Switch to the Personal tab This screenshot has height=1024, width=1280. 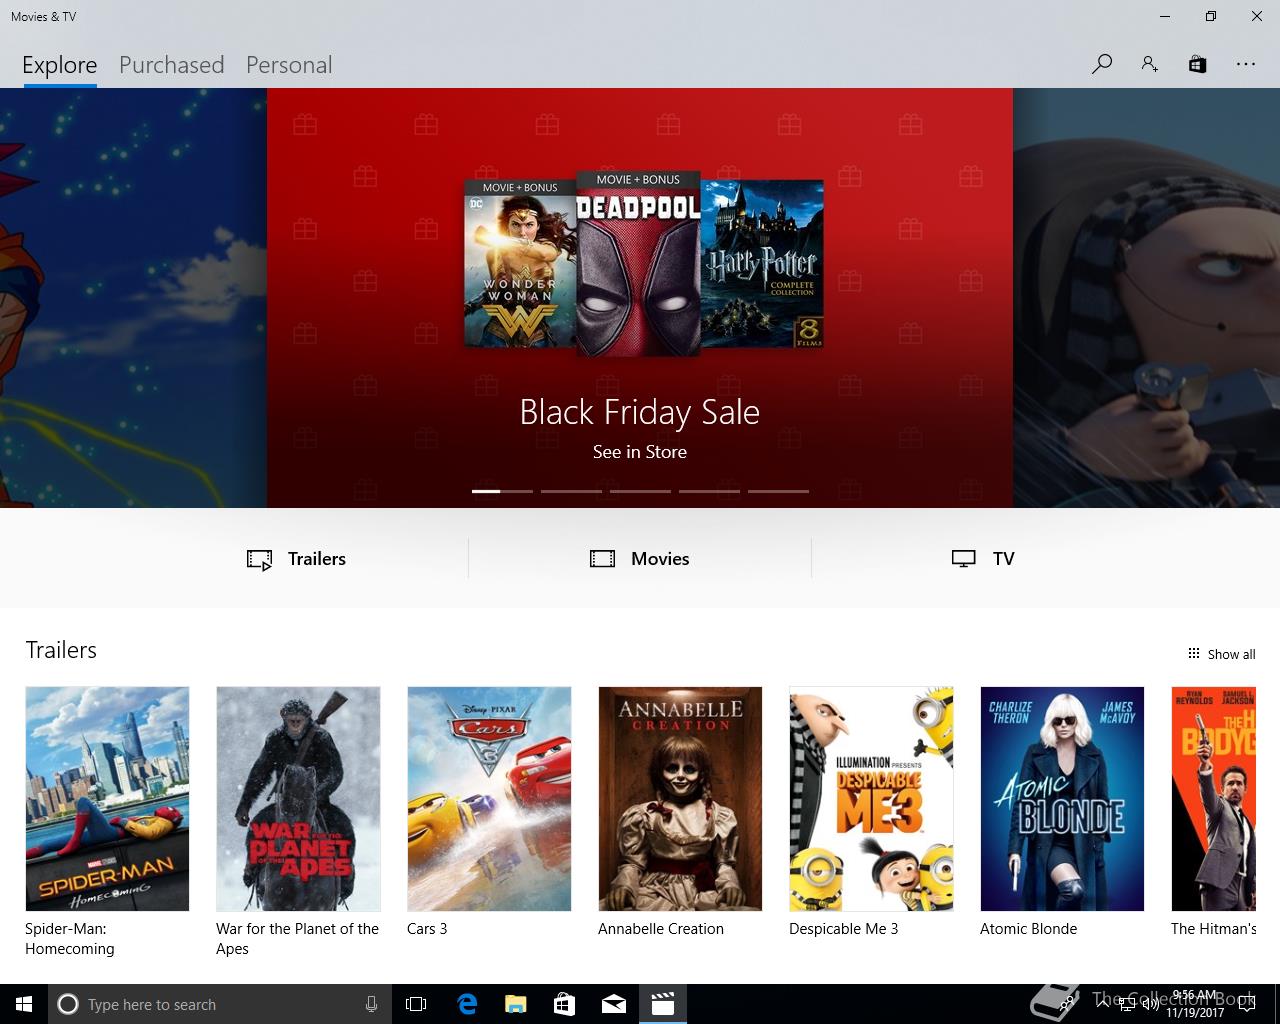tap(289, 65)
